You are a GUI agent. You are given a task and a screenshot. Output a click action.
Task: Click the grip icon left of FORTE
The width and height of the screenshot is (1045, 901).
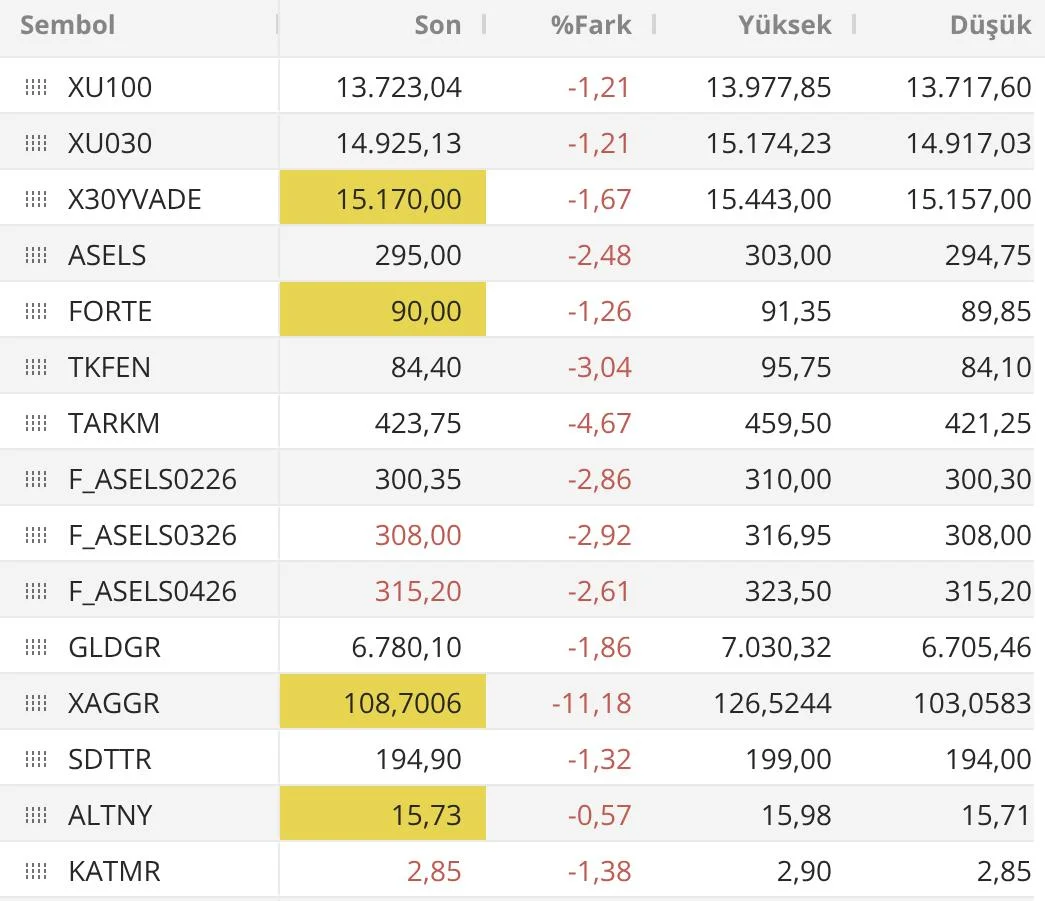(x=36, y=311)
